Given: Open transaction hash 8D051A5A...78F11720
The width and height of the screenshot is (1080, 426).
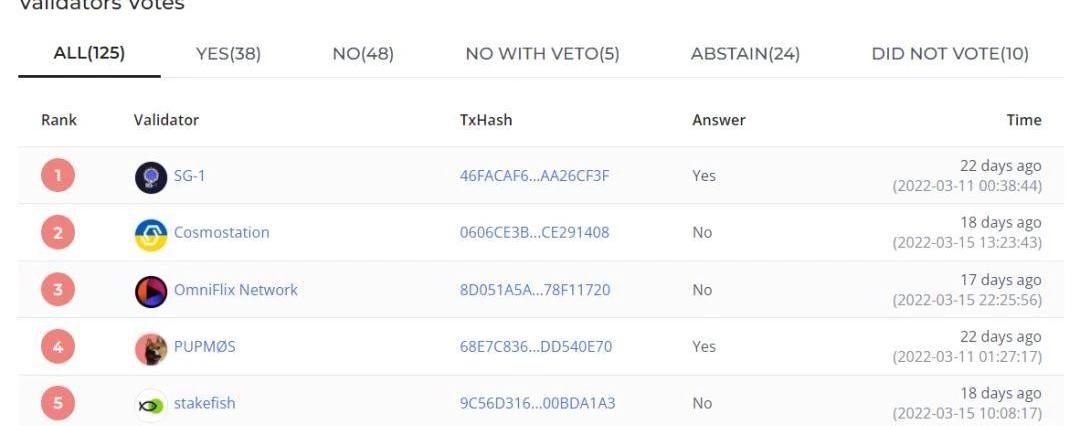Looking at the screenshot, I should point(535,290).
